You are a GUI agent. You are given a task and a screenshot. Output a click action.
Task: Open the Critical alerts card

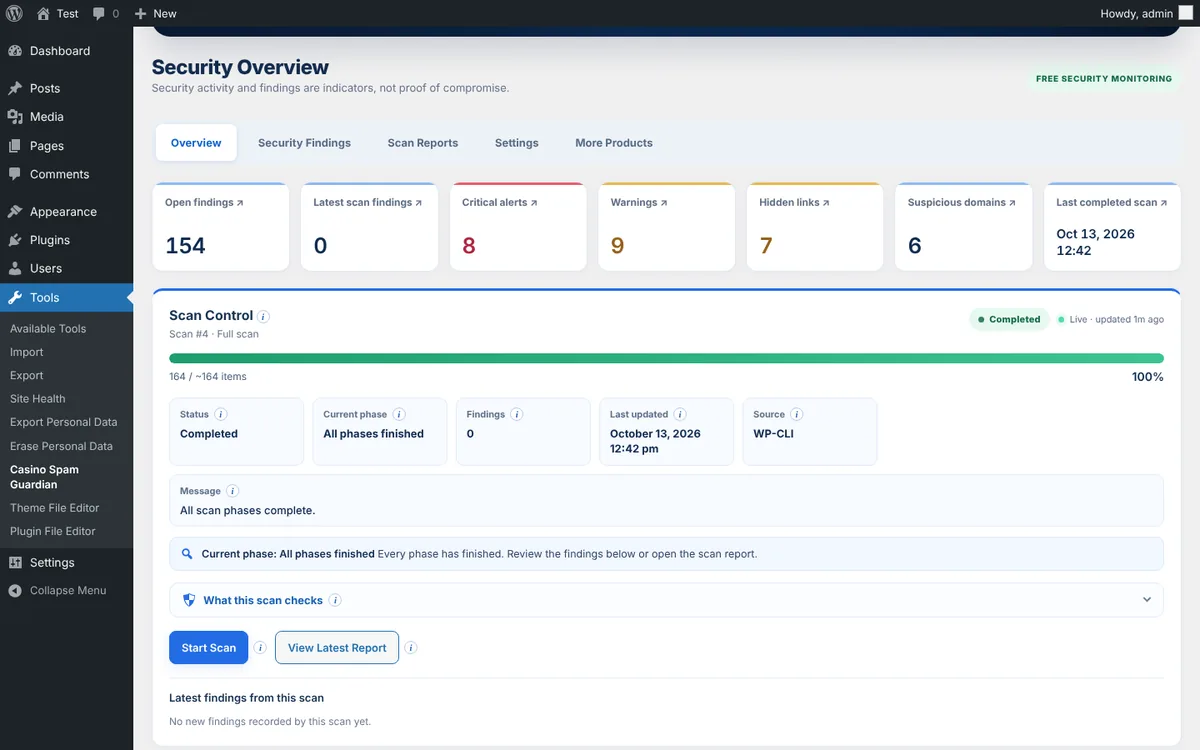pyautogui.click(x=518, y=227)
